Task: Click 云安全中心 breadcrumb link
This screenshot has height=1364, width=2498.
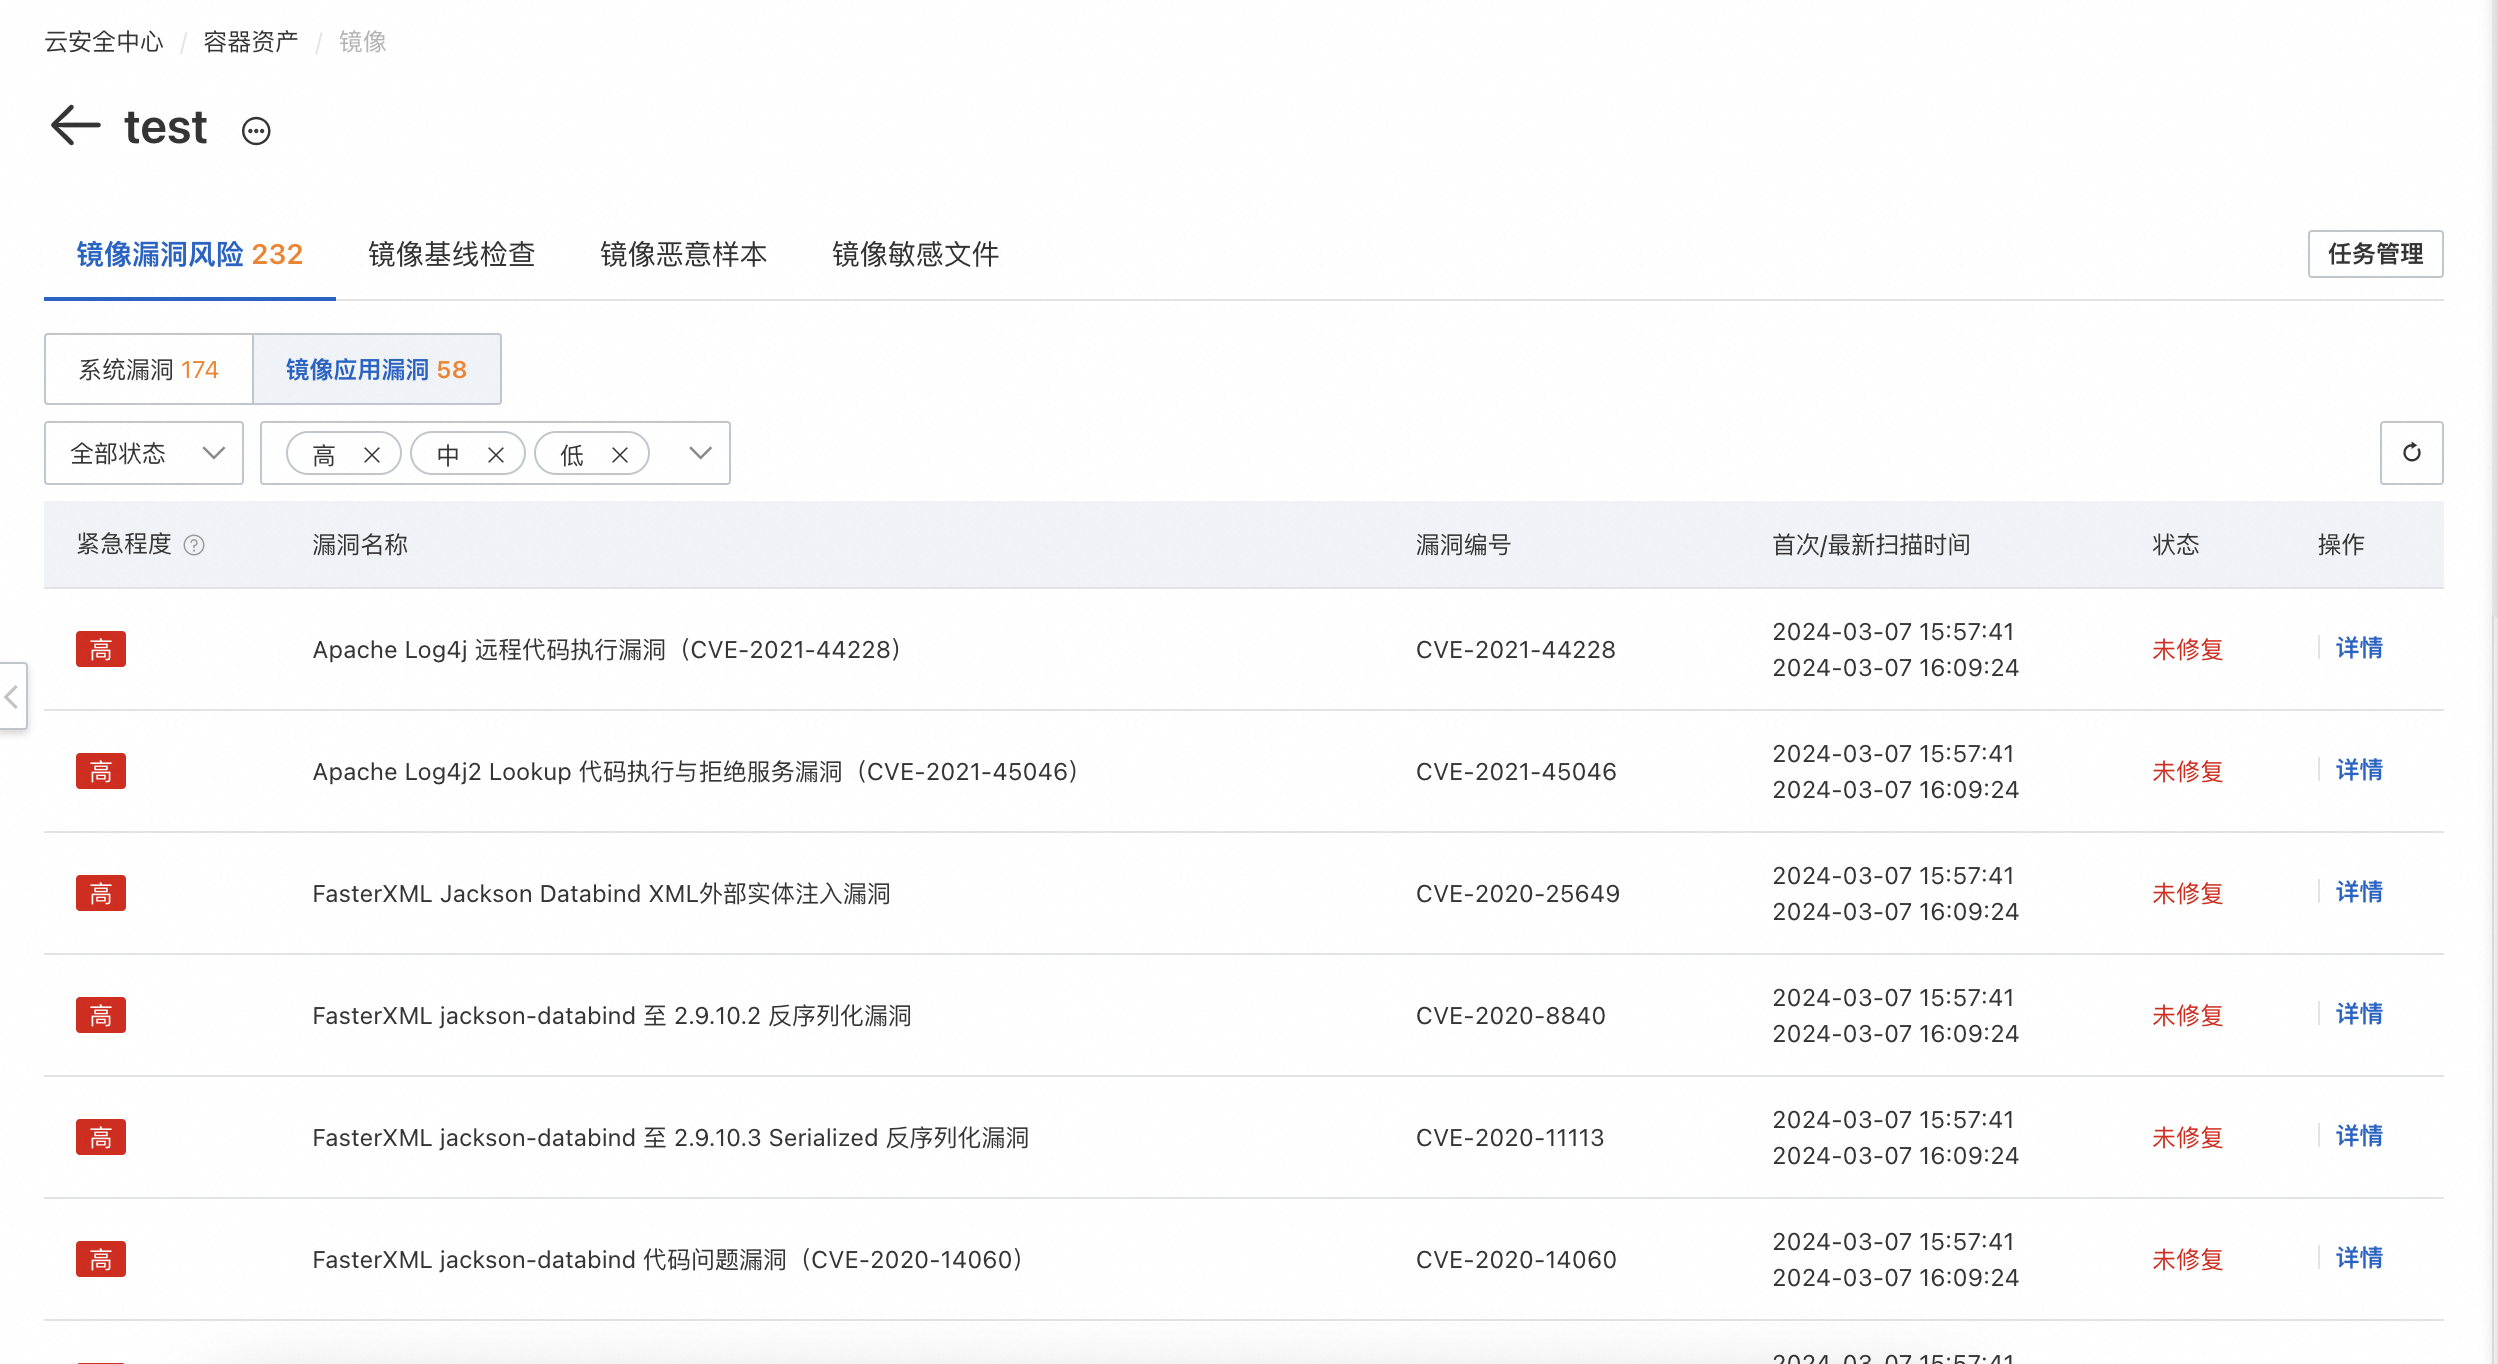Action: (104, 42)
